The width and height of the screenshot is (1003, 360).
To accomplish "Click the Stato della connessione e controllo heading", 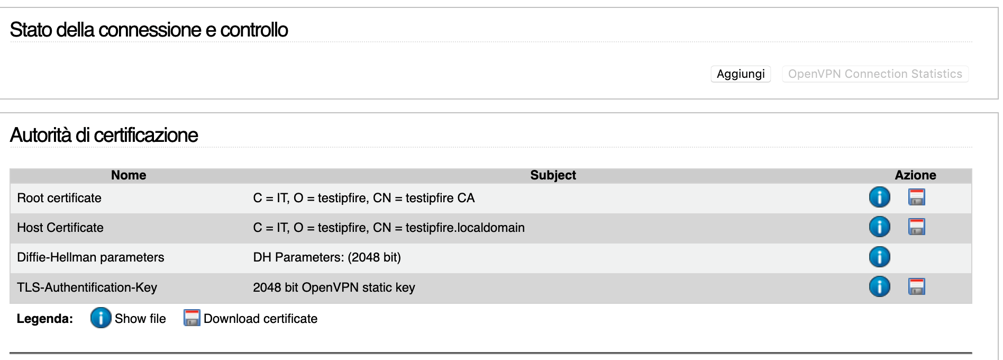I will point(148,29).
